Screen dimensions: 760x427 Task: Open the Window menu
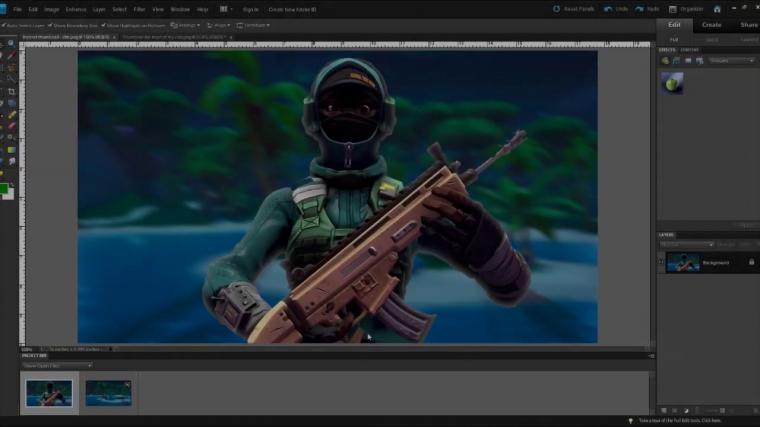pyautogui.click(x=180, y=9)
